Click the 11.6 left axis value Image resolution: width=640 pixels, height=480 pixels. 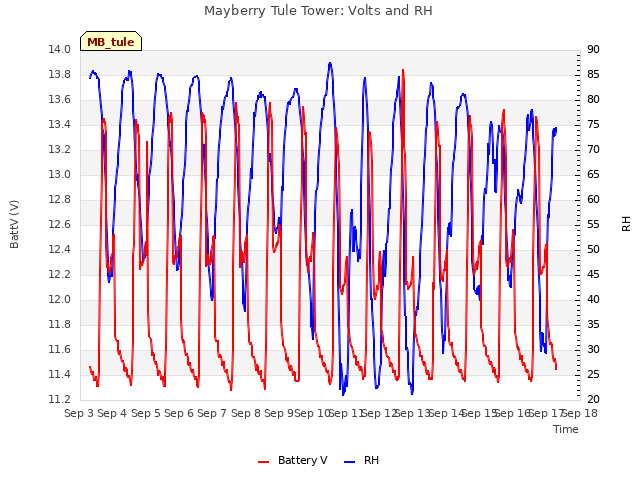[60, 349]
